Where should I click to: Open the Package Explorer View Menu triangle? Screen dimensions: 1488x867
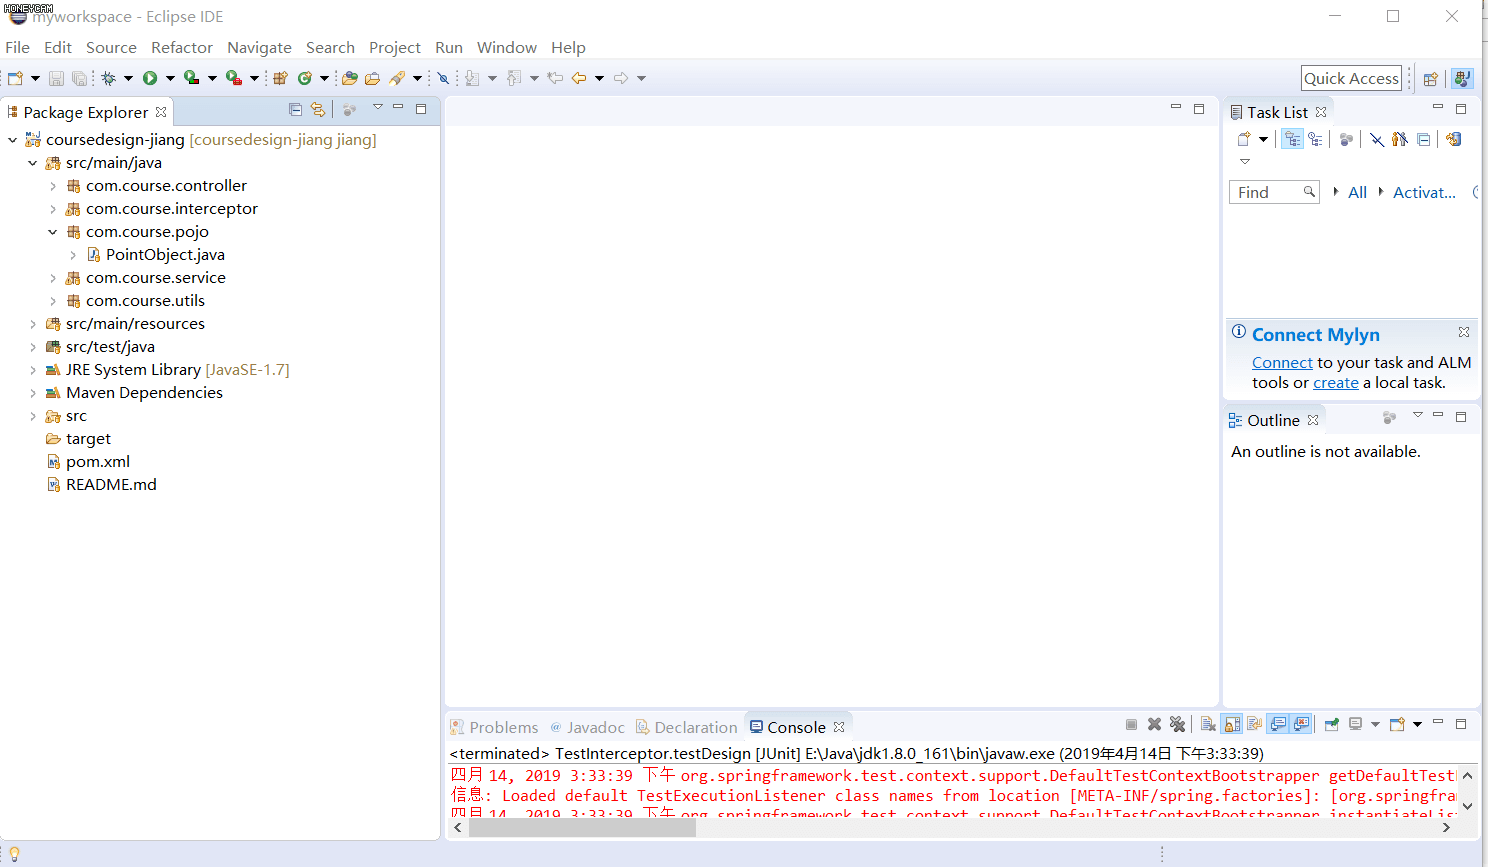point(378,106)
